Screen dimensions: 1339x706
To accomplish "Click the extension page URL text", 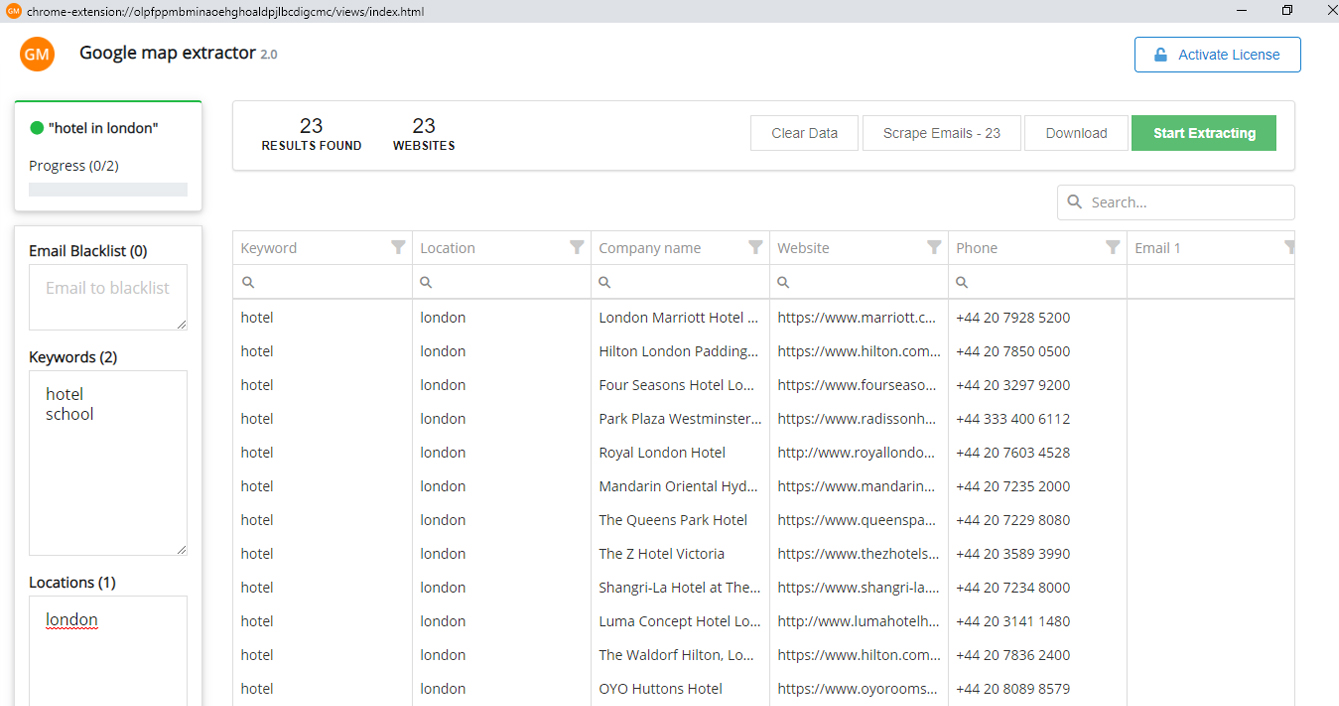I will [x=226, y=11].
